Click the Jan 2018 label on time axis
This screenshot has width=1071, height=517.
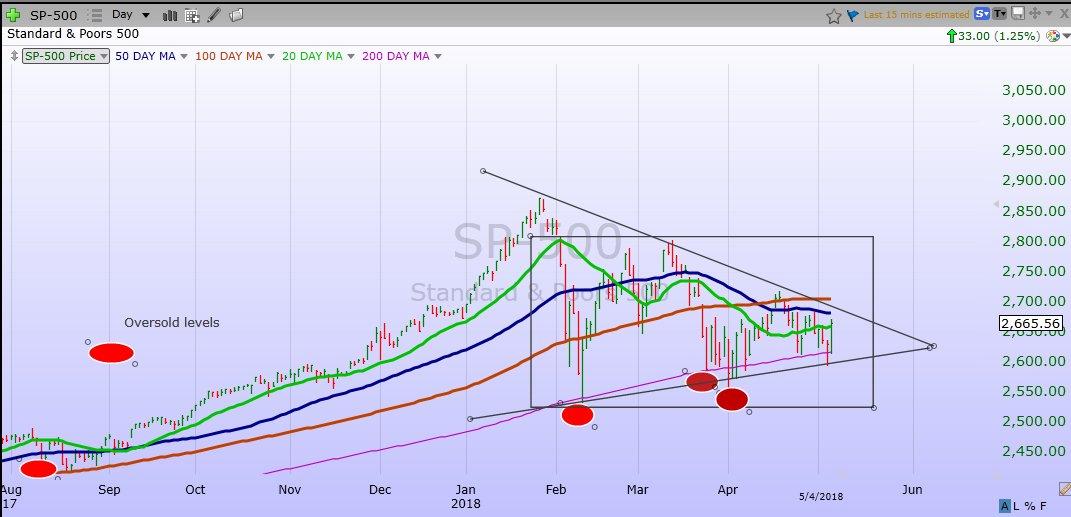[x=466, y=497]
